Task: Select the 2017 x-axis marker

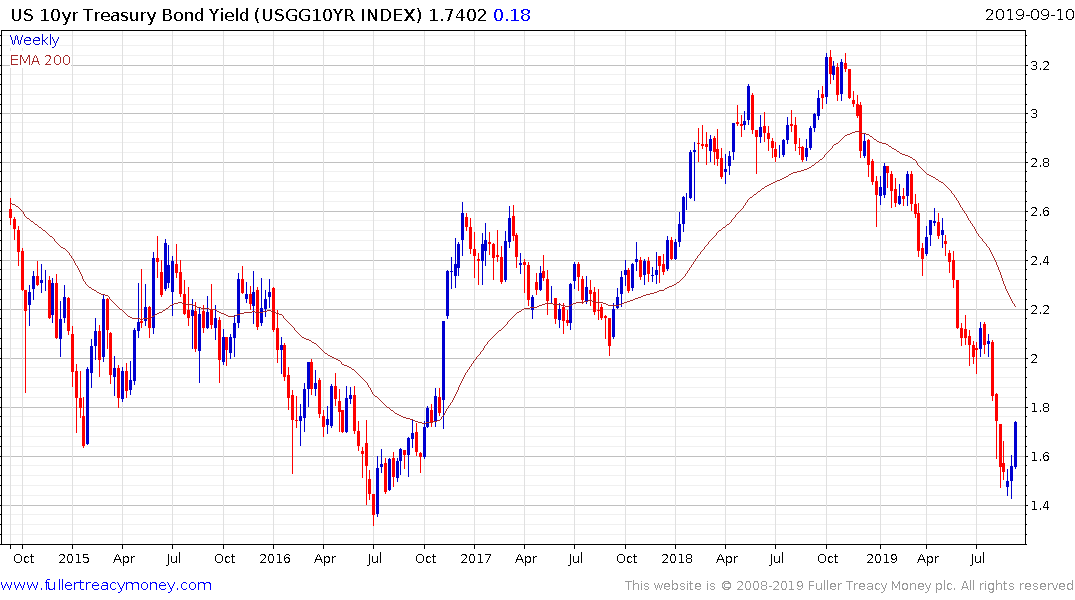Action: click(x=476, y=558)
